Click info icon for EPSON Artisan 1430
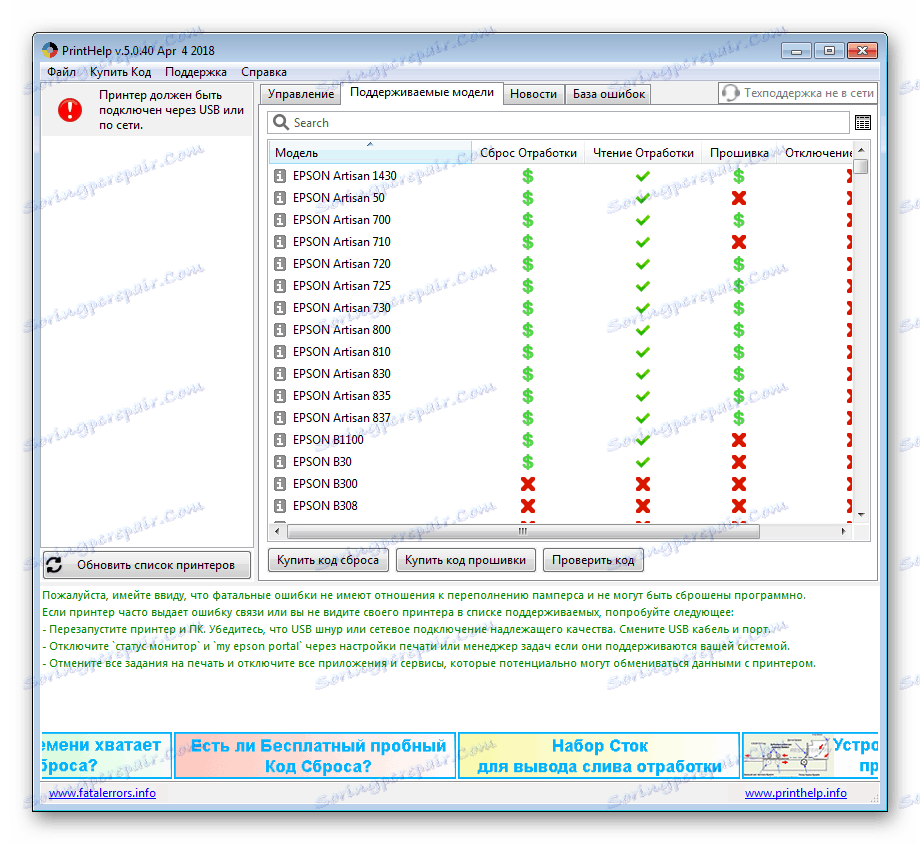 pyautogui.click(x=280, y=176)
